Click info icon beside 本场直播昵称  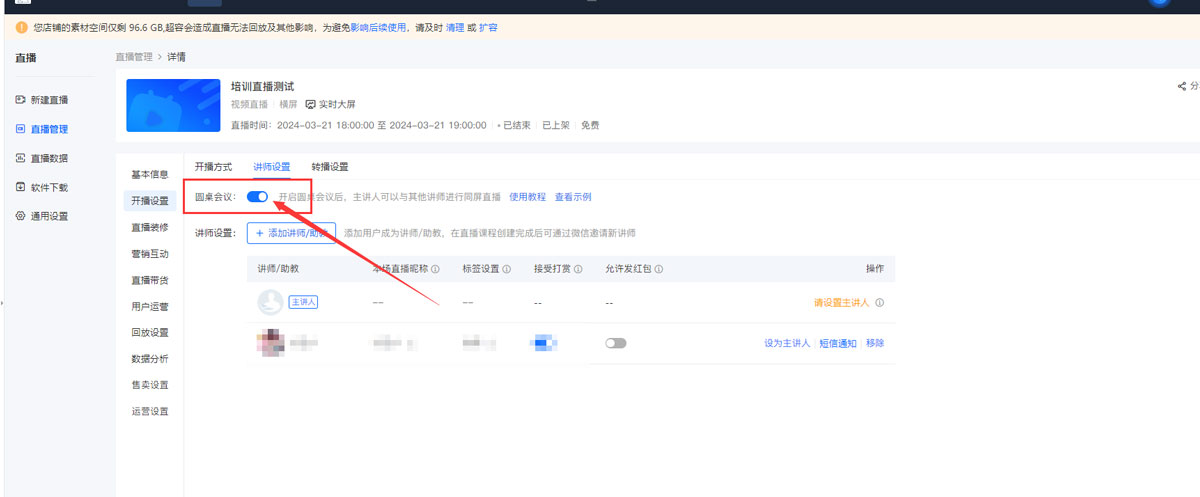pos(435,269)
